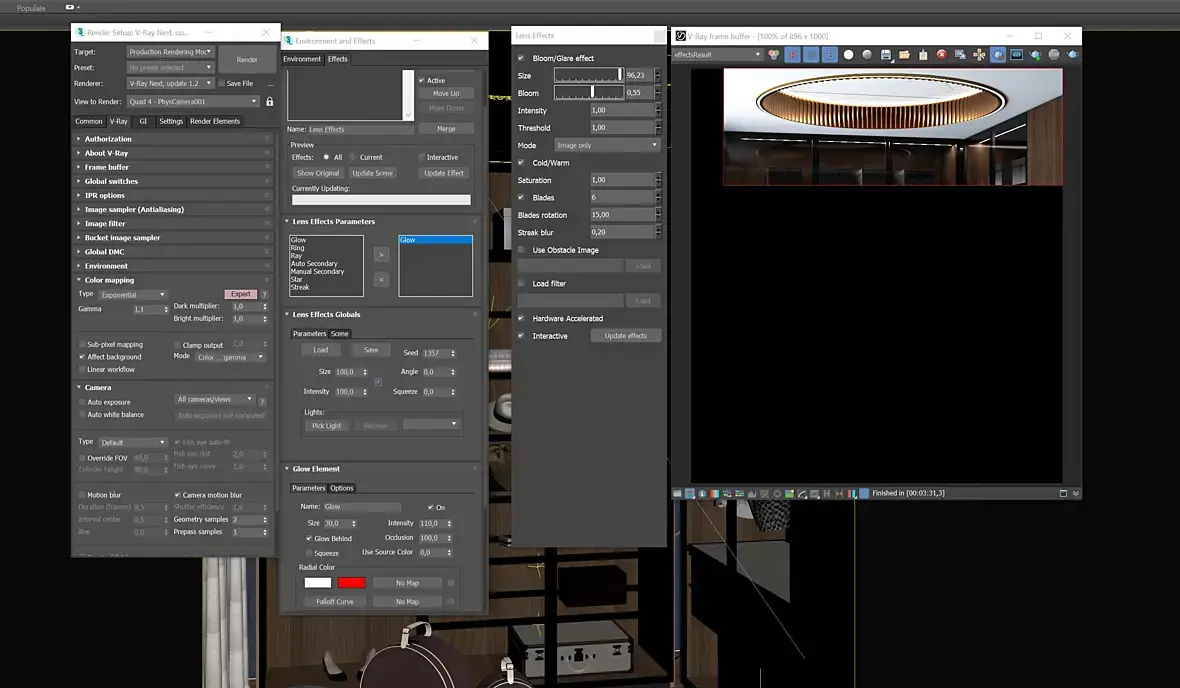This screenshot has height=688, width=1180.
Task: Uncheck Hardware Accelerated option
Action: 521,318
